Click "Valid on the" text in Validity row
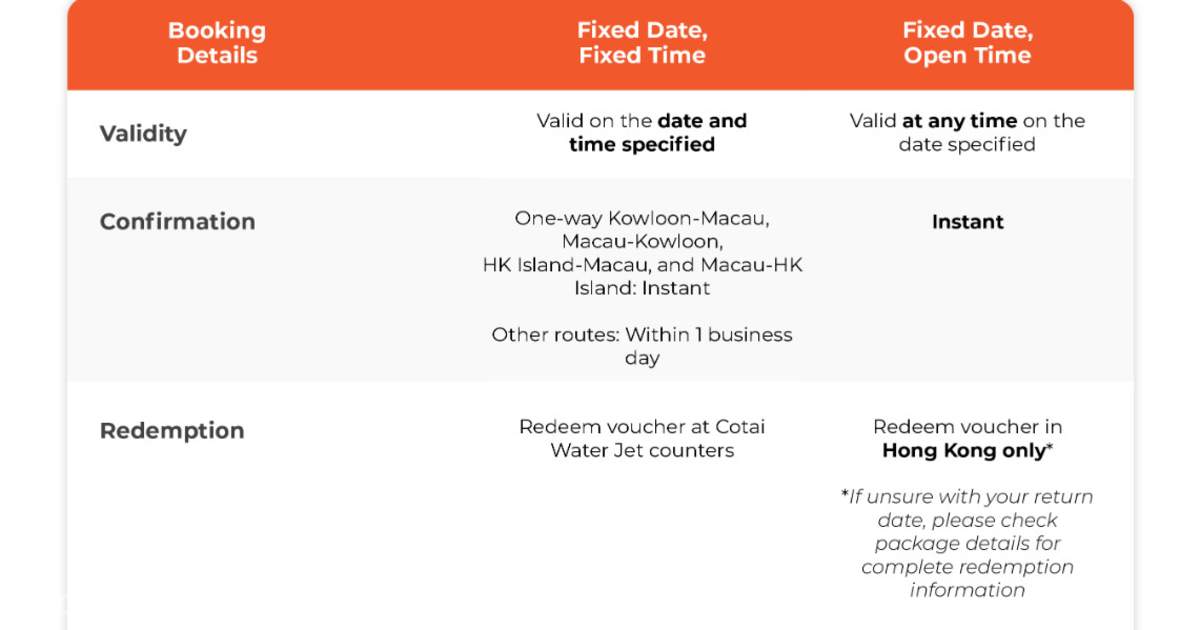The height and width of the screenshot is (630, 1200). [x=595, y=121]
